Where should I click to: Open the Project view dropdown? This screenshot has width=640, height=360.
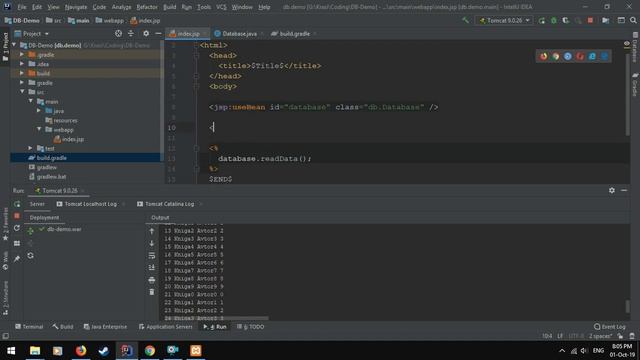(32, 33)
